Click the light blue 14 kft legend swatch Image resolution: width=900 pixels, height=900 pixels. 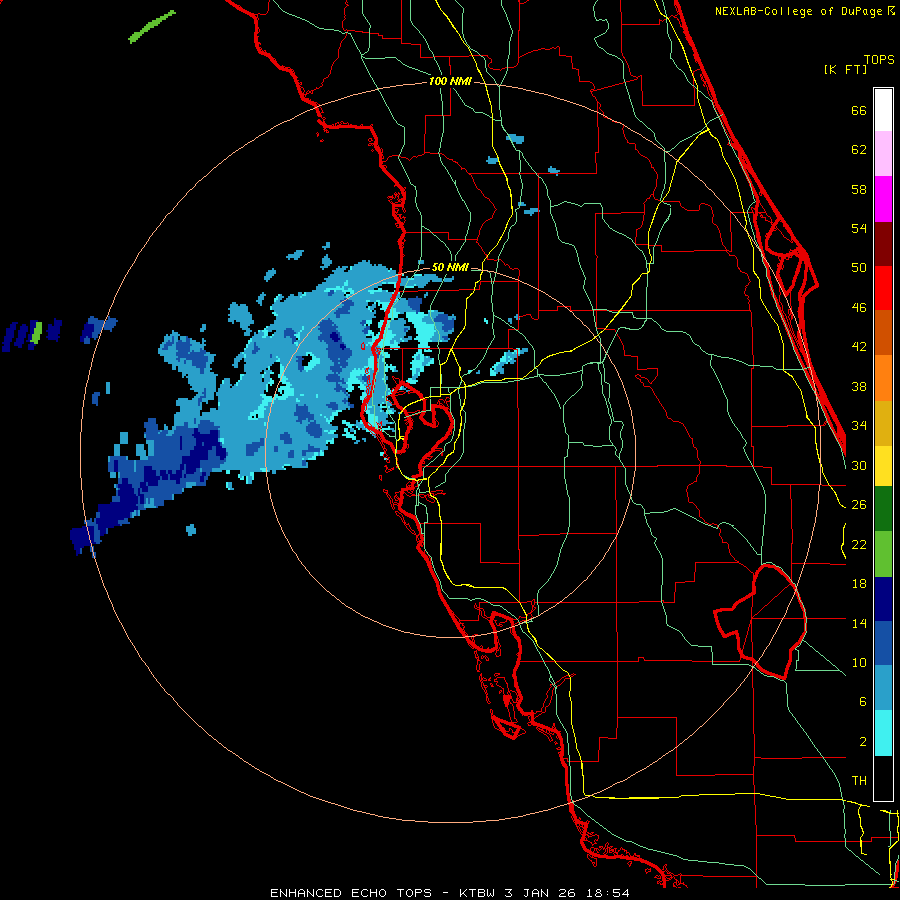point(883,688)
